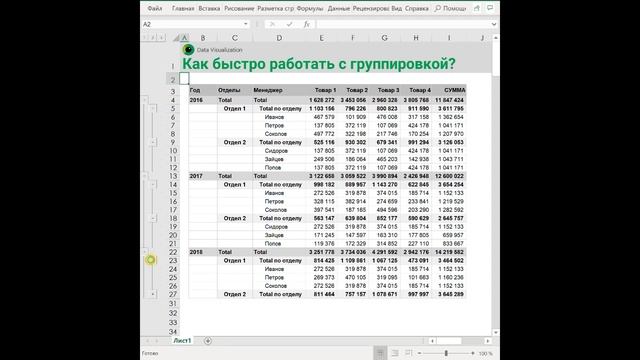
Task: Click outline level 2 button
Action: click(x=153, y=38)
